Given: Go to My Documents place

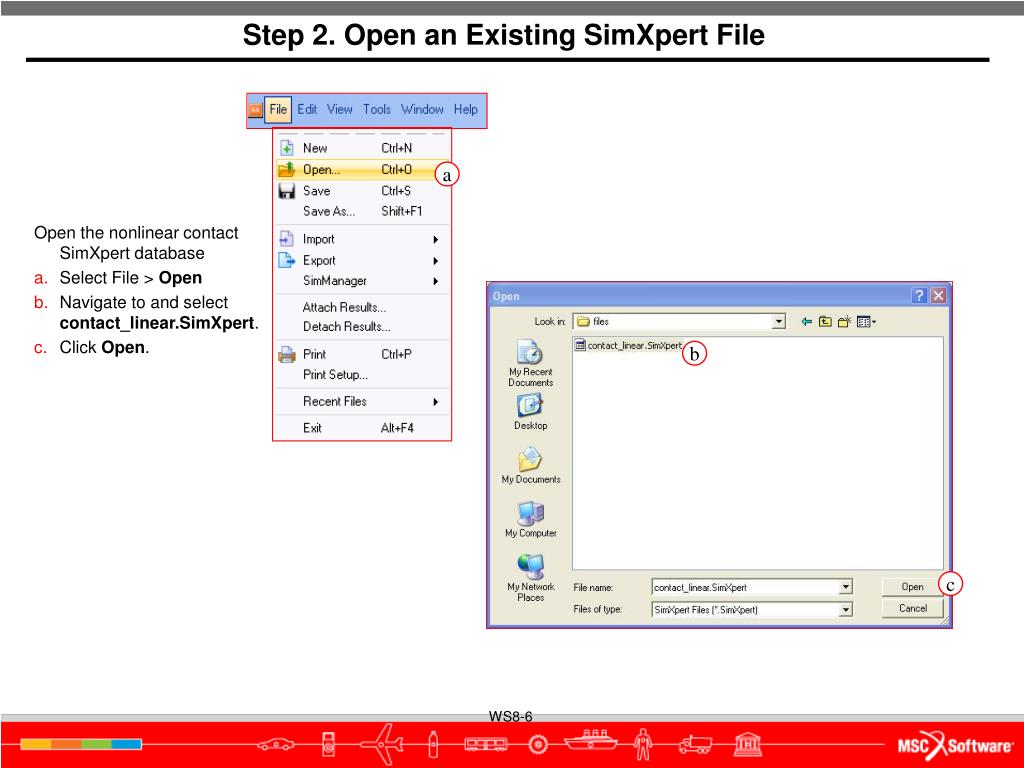Looking at the screenshot, I should (x=531, y=465).
